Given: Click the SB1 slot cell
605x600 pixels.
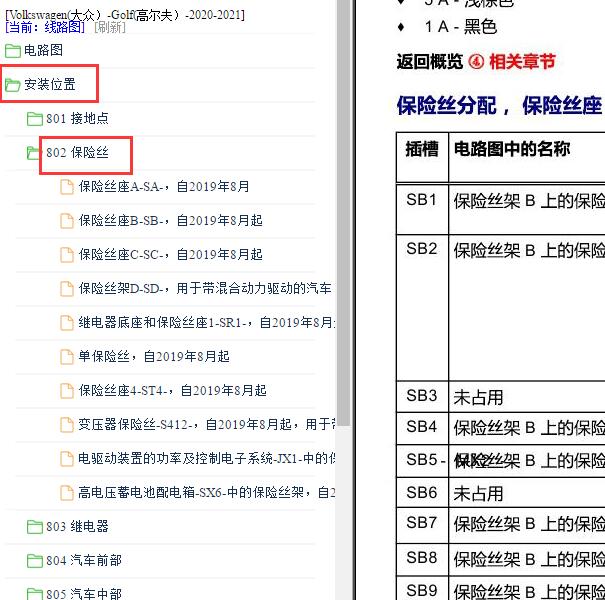Looking at the screenshot, I should (x=422, y=210).
